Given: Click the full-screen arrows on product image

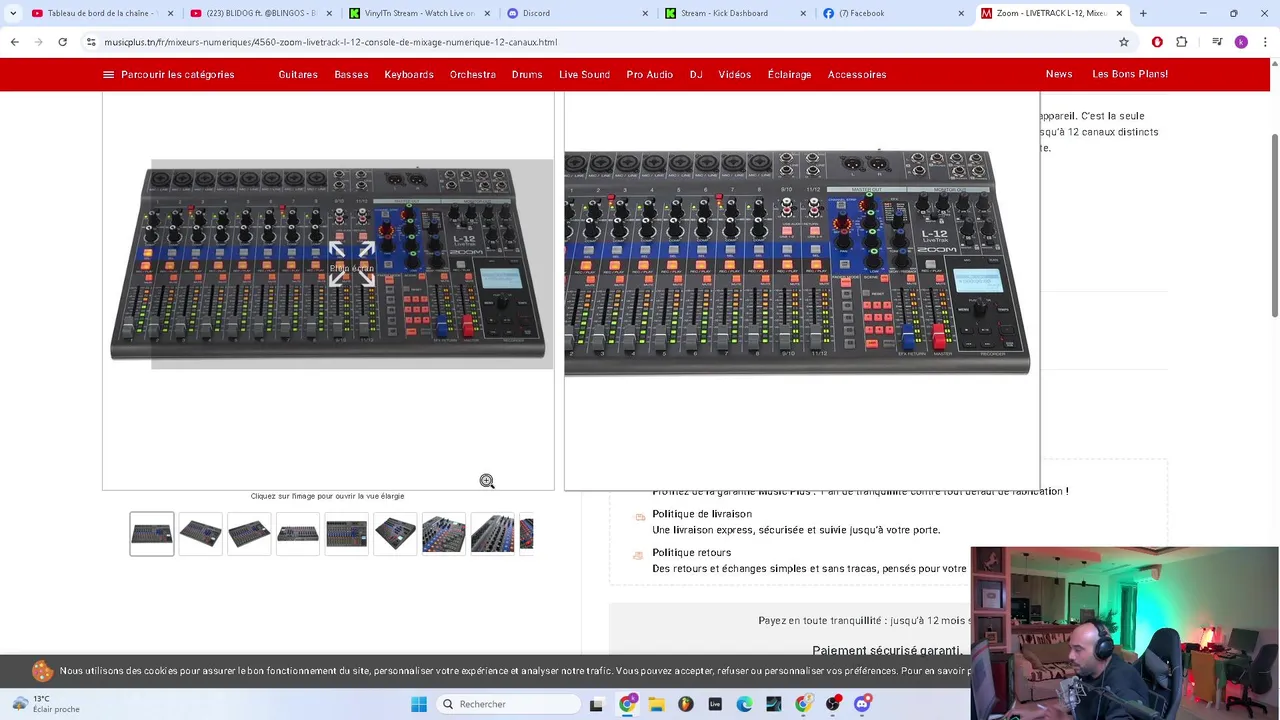Looking at the screenshot, I should [352, 264].
